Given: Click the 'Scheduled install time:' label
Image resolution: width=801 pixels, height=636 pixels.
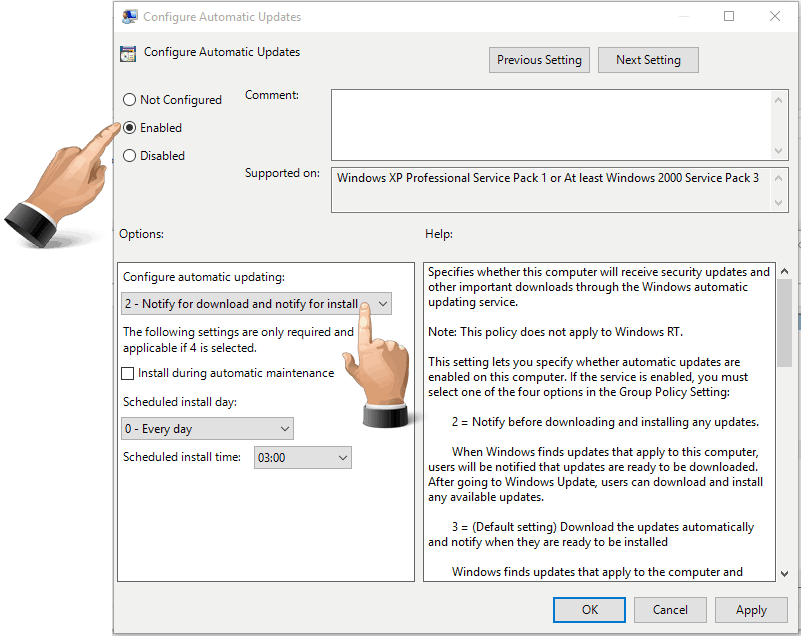Looking at the screenshot, I should coord(182,457).
